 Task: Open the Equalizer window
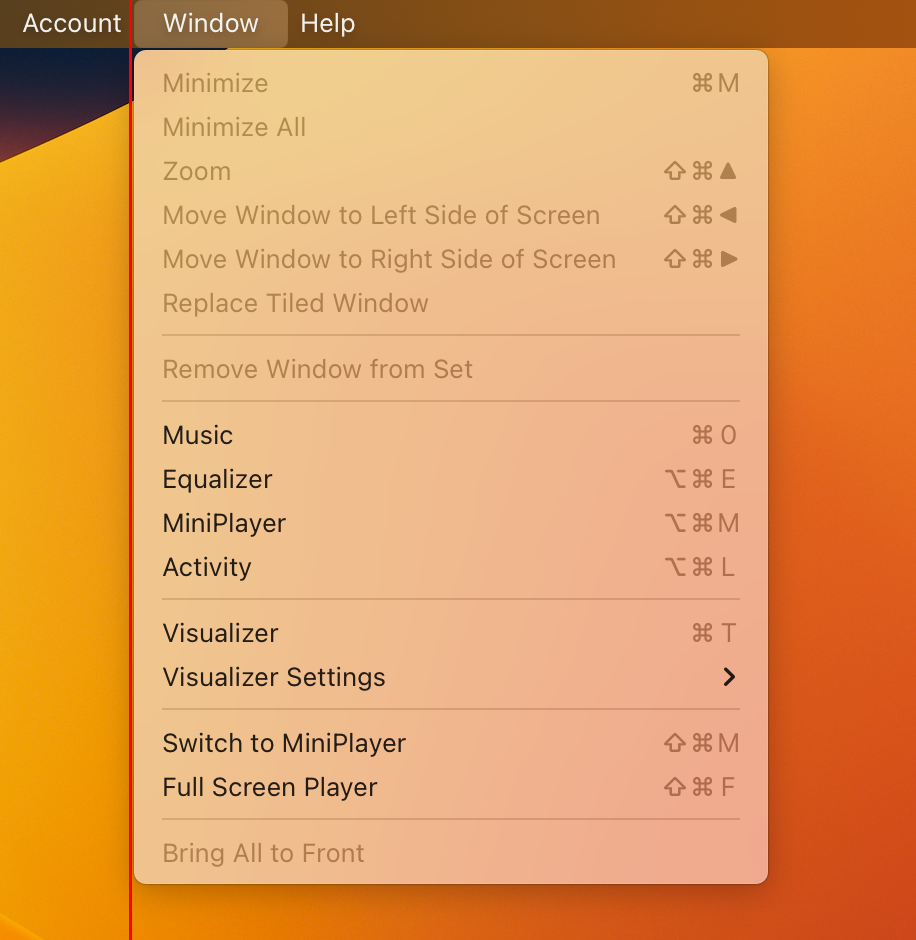click(451, 479)
